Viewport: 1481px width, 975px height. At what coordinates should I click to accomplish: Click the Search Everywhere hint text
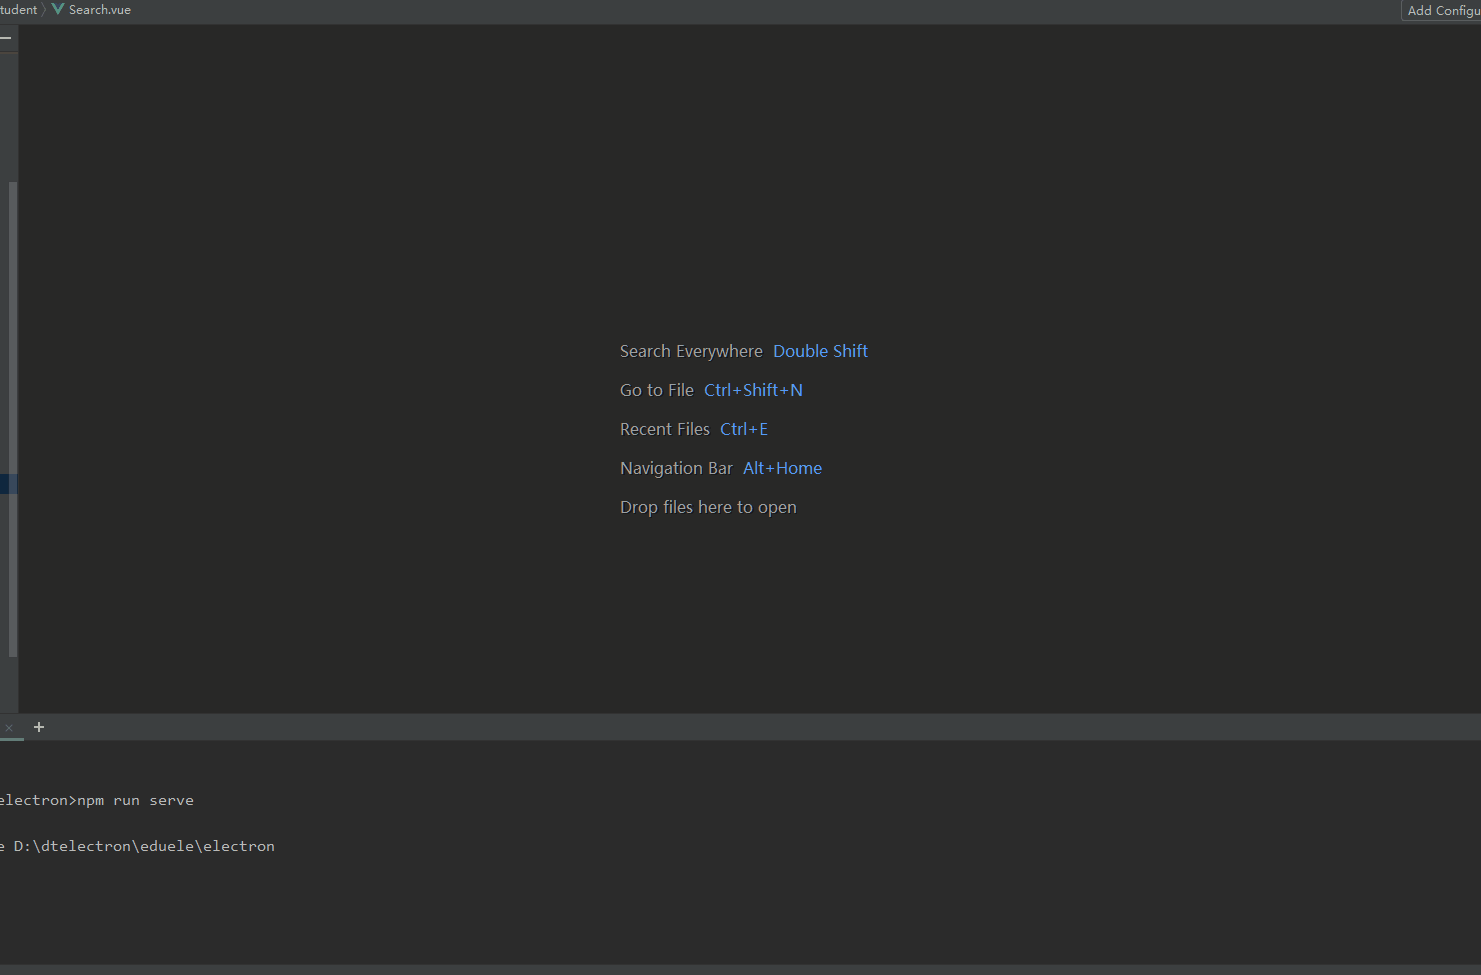pos(691,351)
